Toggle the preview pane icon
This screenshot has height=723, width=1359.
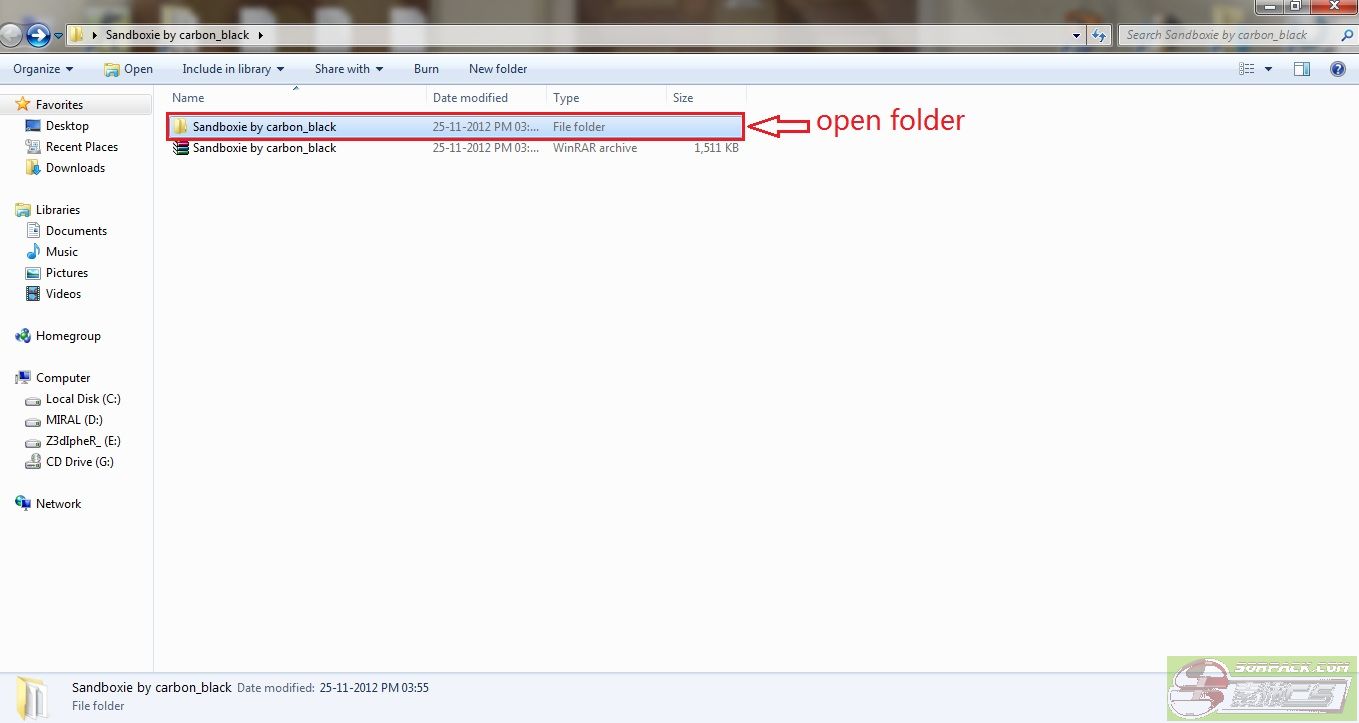pyautogui.click(x=1301, y=69)
